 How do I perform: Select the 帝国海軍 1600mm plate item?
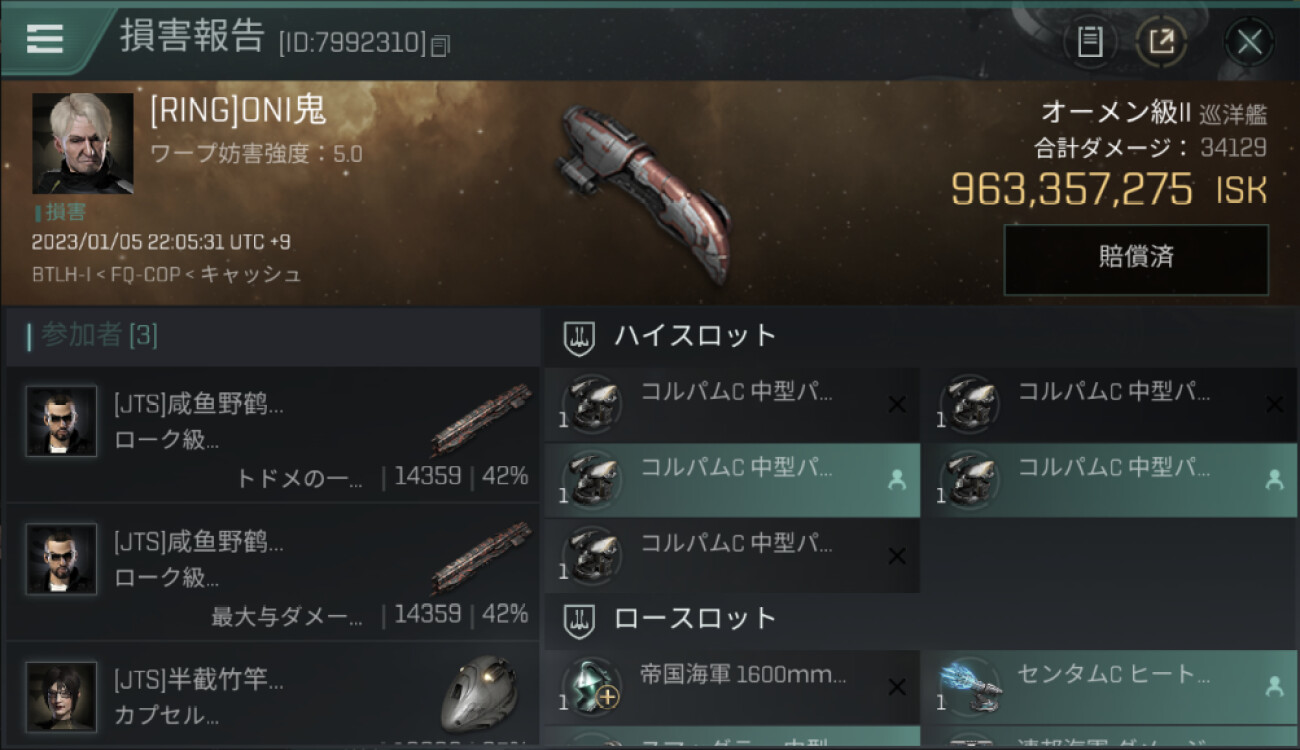[732, 687]
